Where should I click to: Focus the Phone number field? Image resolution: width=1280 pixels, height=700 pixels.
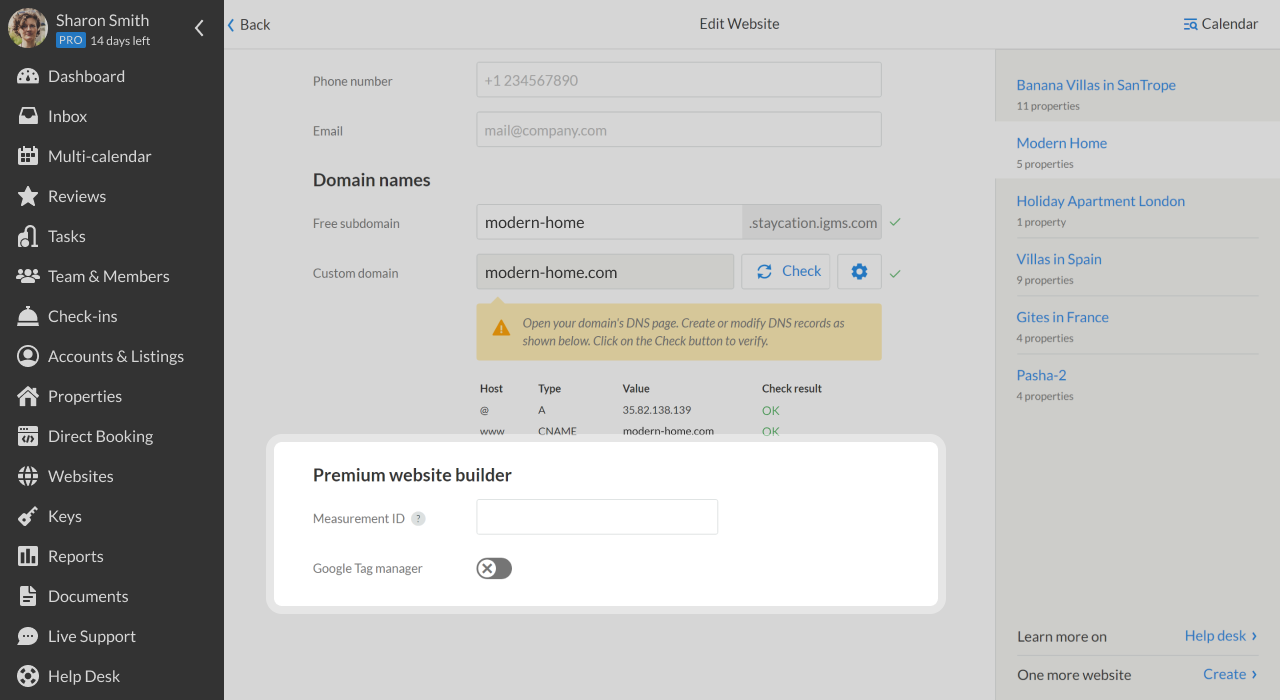[679, 80]
